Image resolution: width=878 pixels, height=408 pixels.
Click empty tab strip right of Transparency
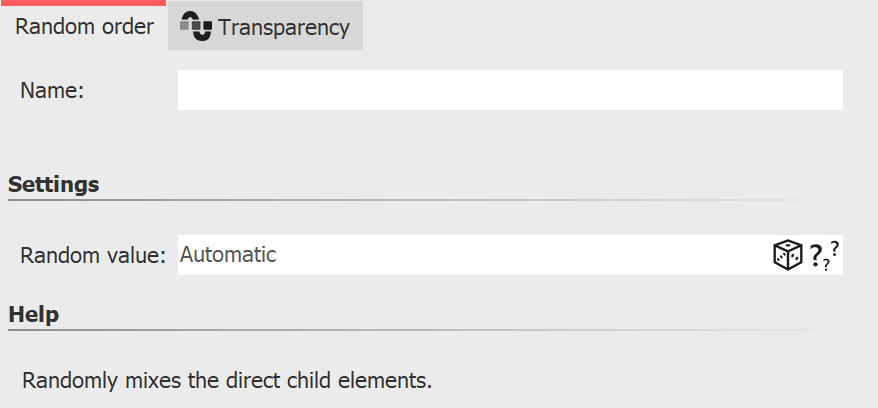(x=620, y=27)
